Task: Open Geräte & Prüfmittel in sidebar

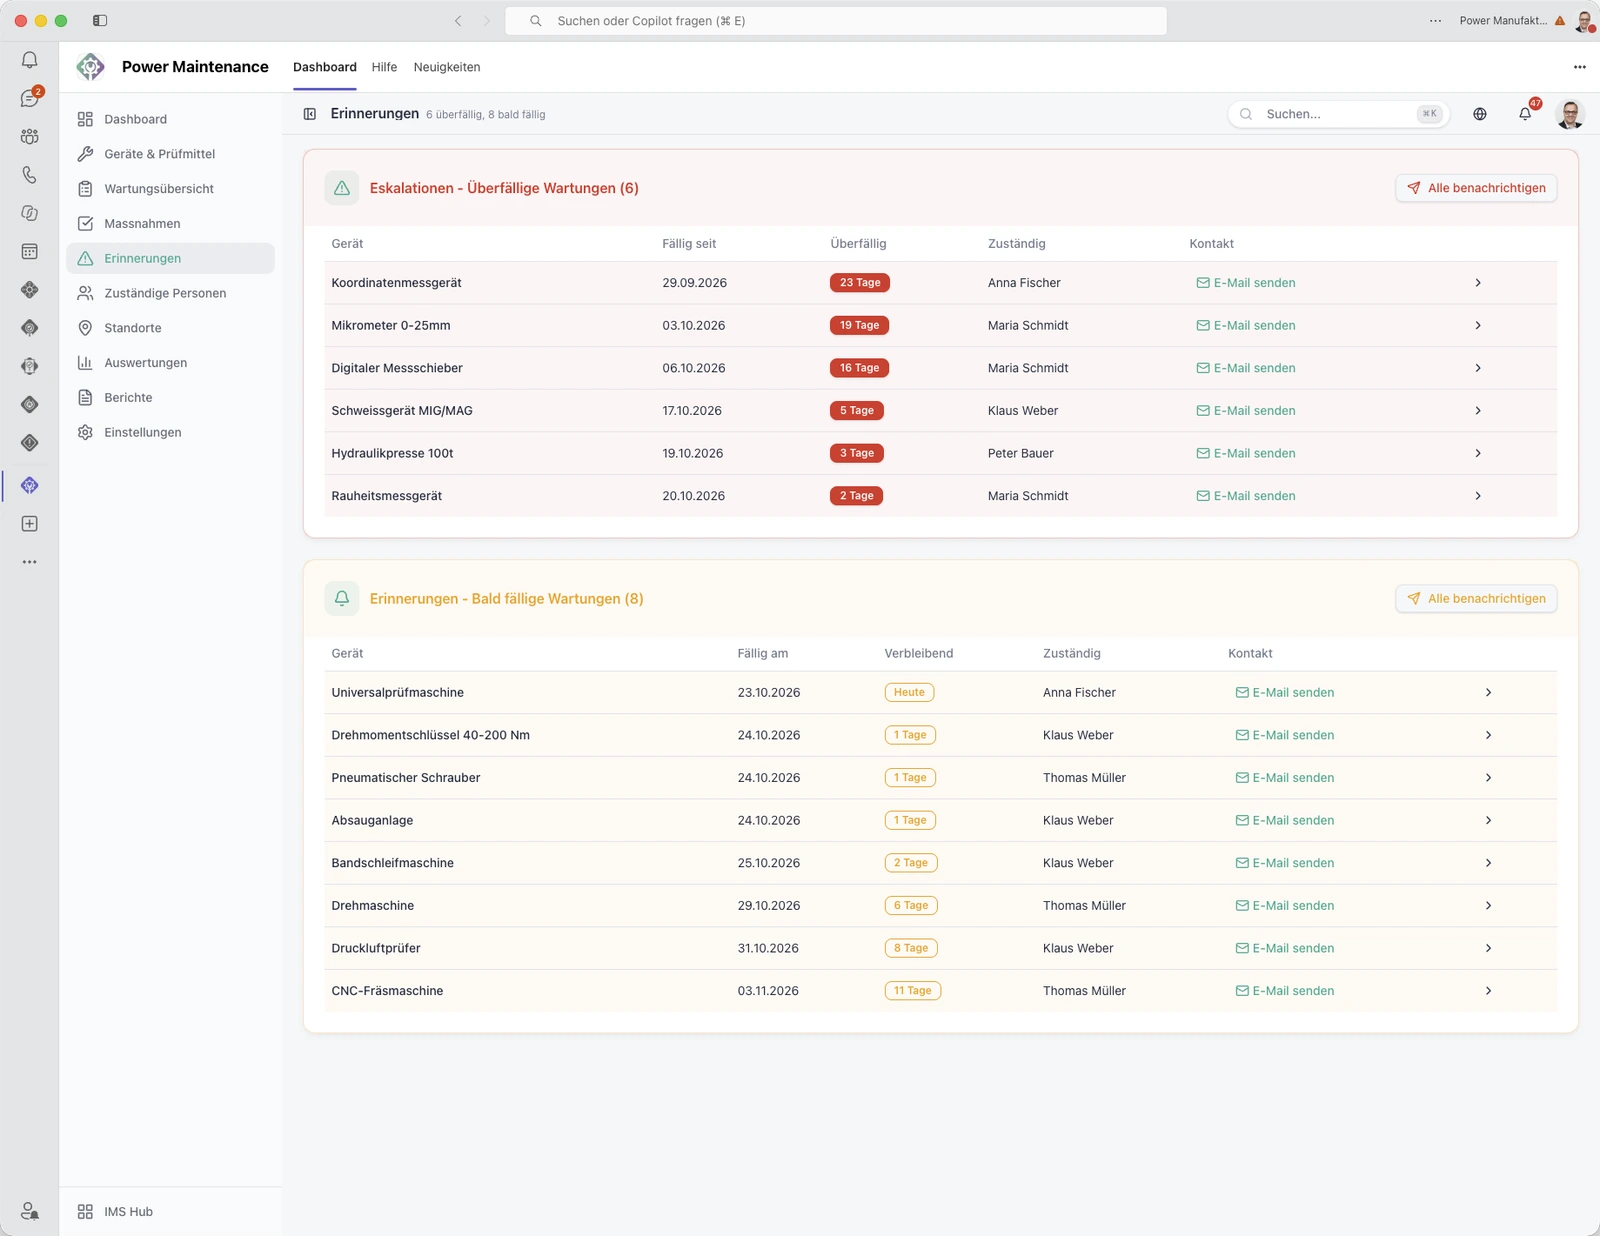Action: click(x=170, y=154)
